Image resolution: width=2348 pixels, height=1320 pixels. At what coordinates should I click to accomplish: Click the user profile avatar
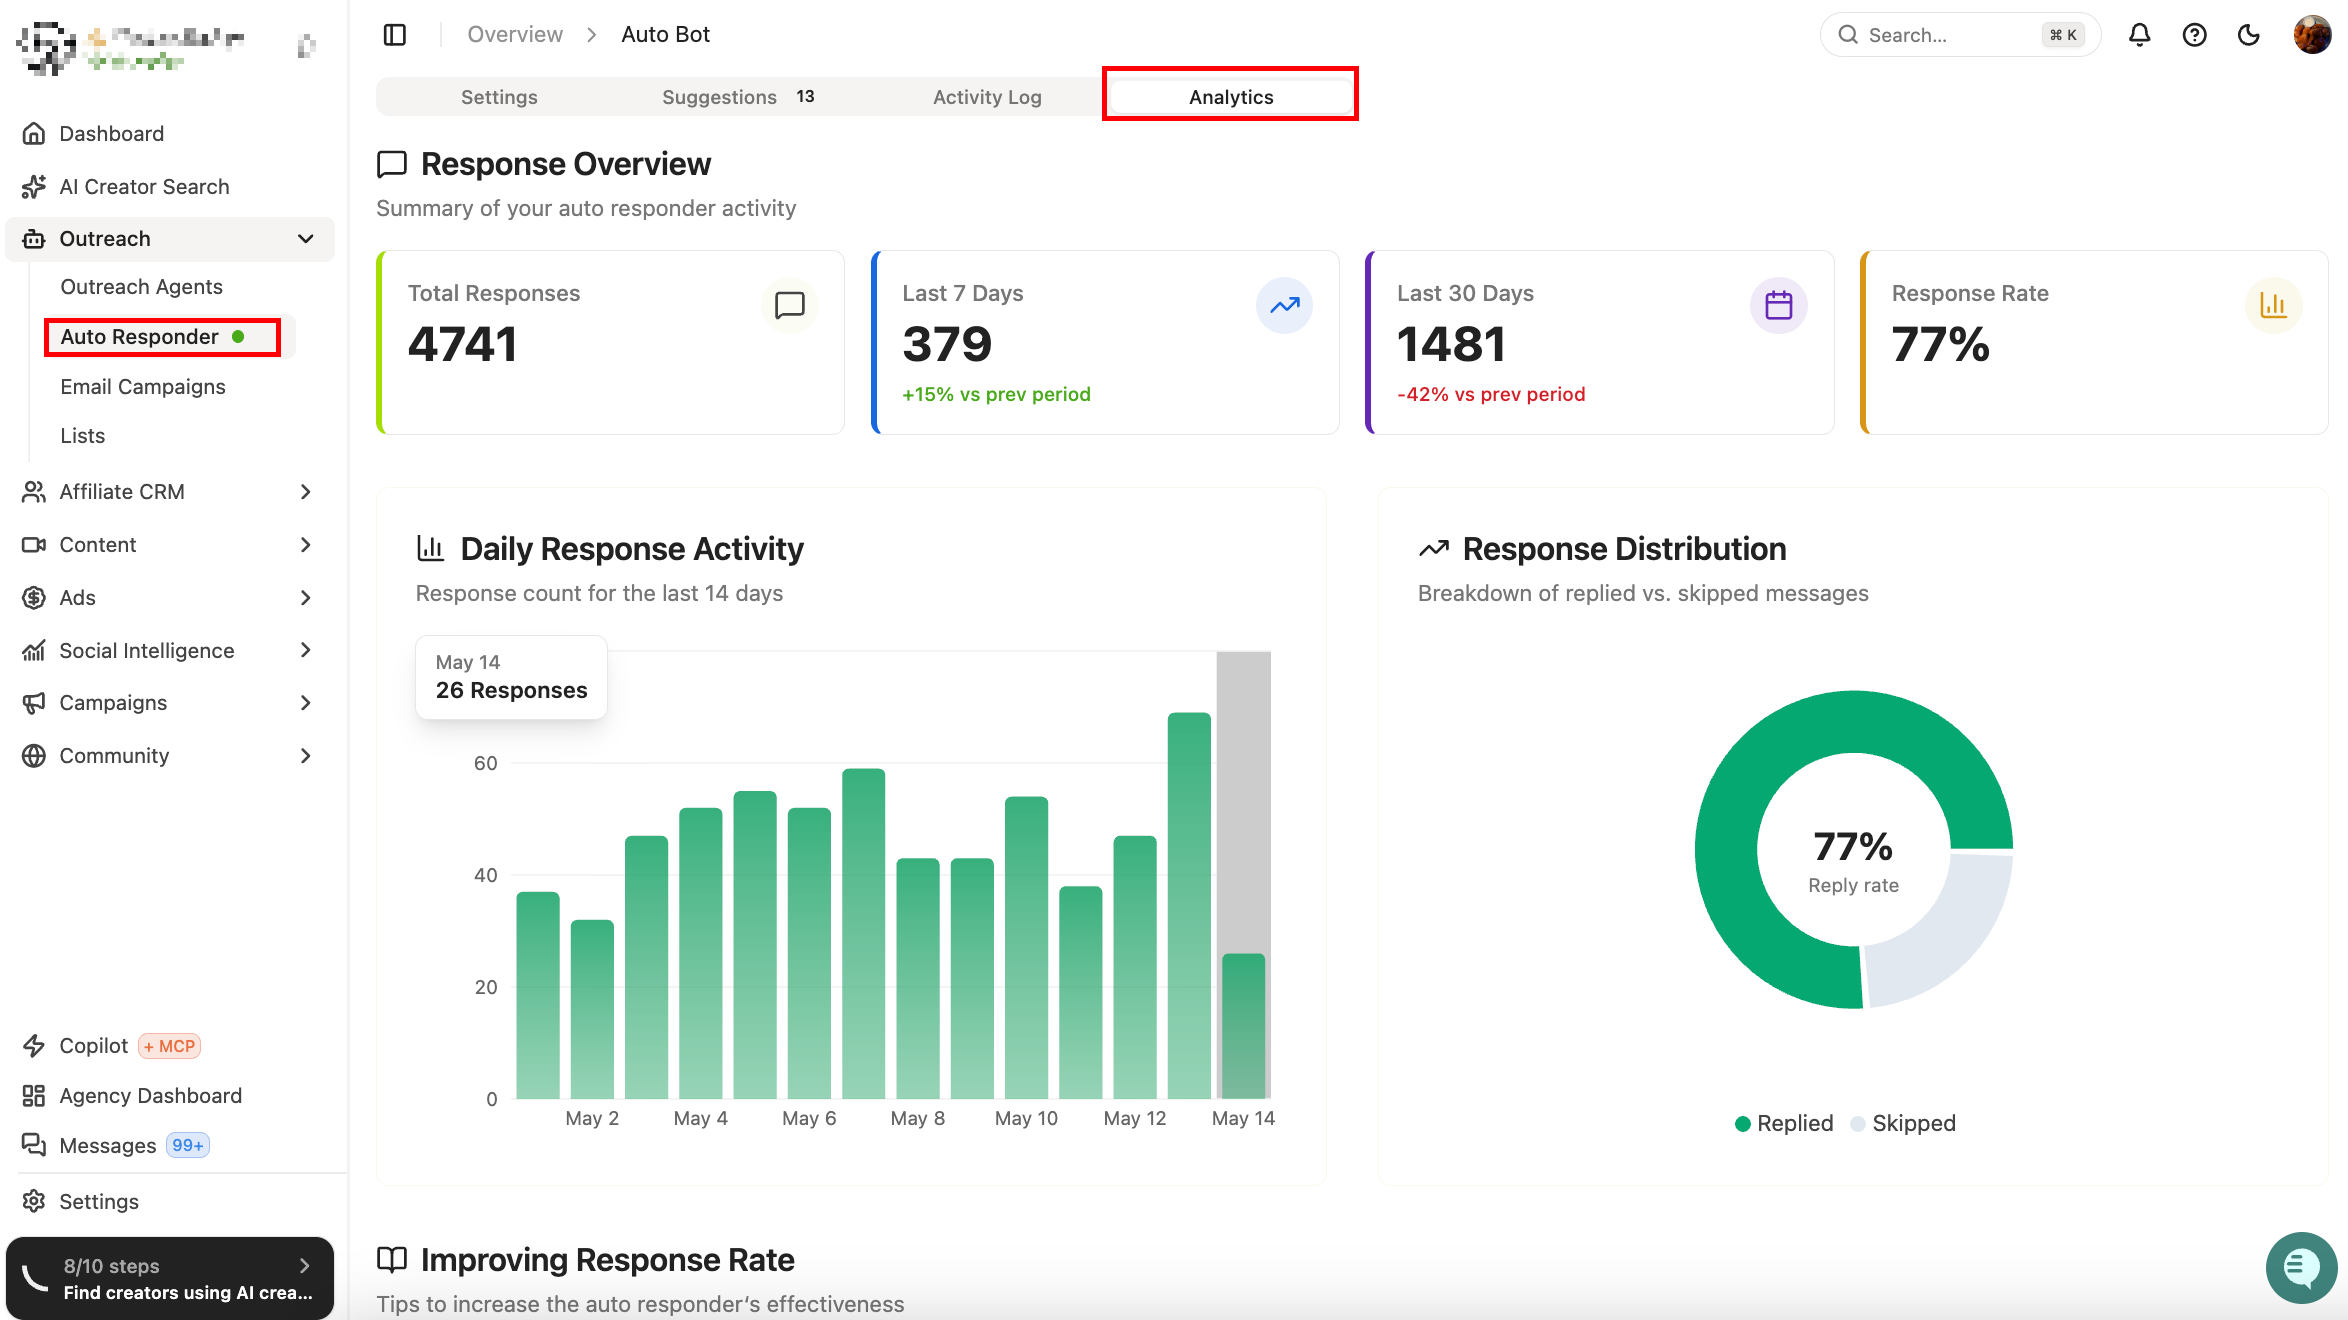click(x=2312, y=35)
